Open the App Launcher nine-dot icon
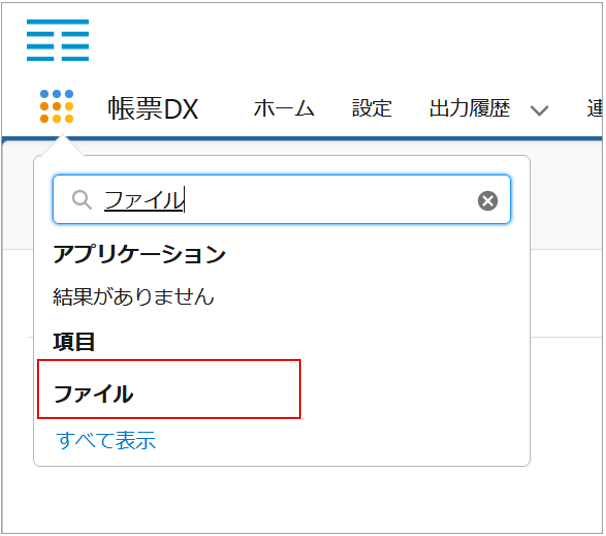The height and width of the screenshot is (536, 606). pyautogui.click(x=57, y=106)
